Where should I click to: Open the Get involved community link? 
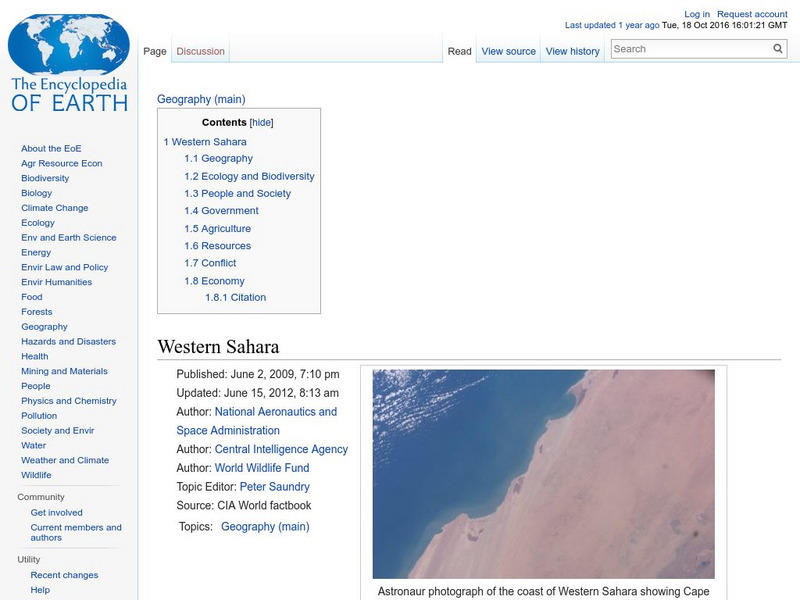57,511
